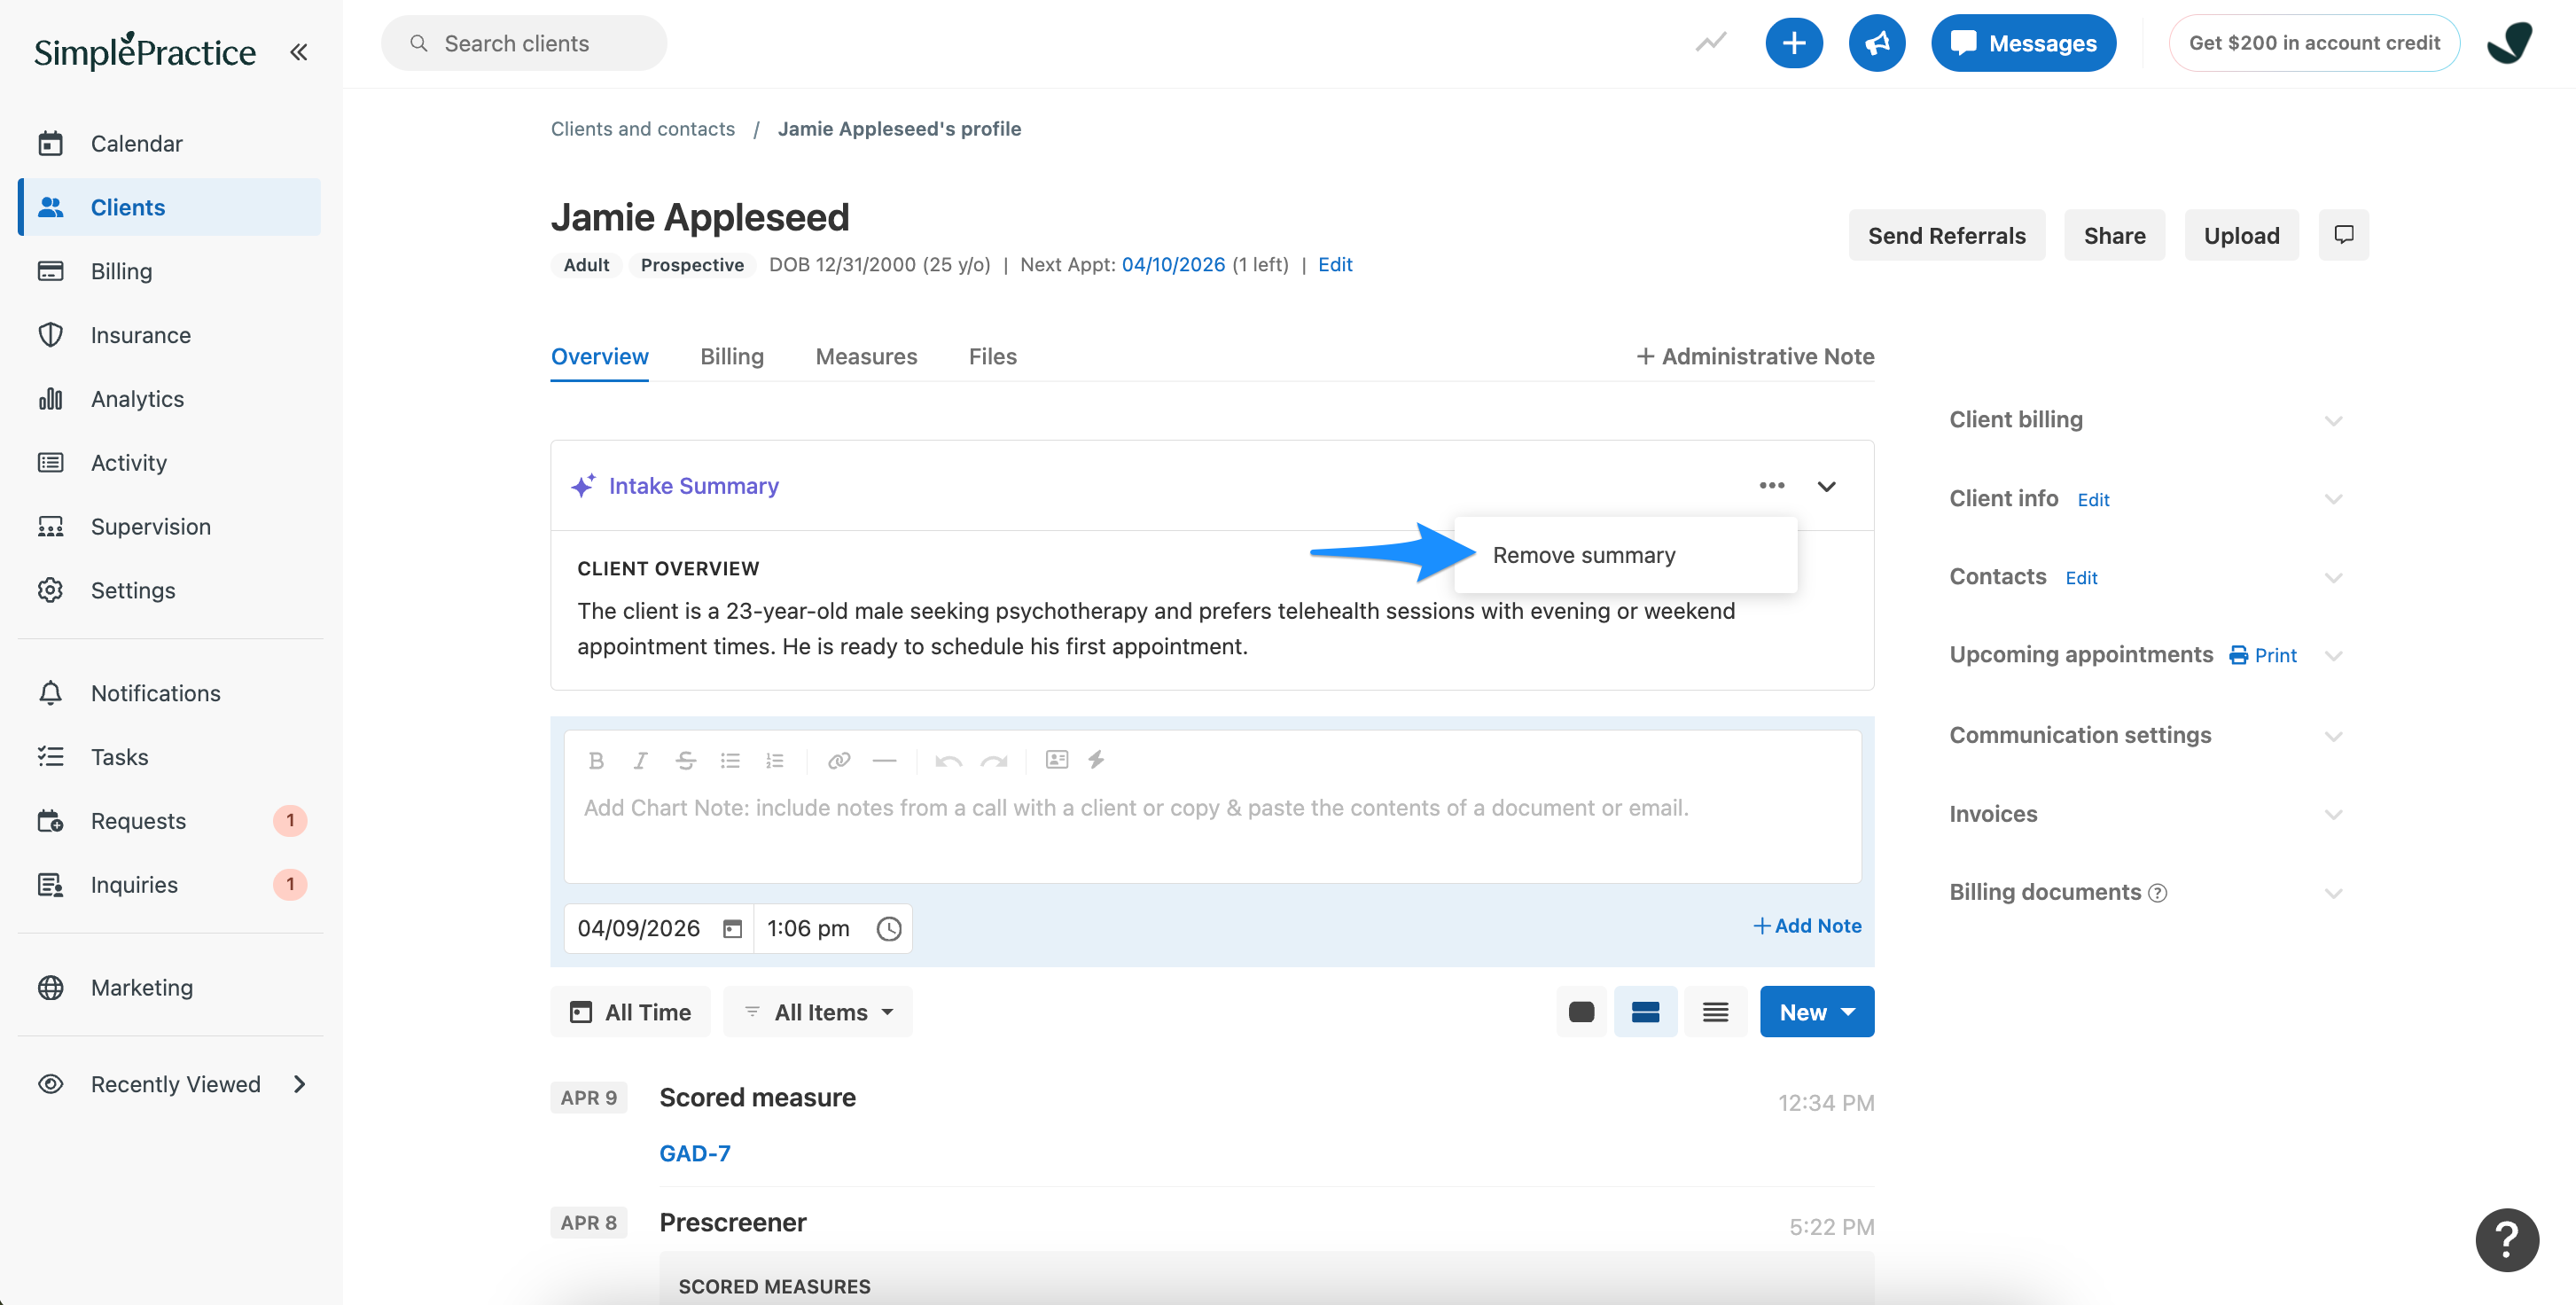Open the All Items filter dropdown

(818, 1012)
